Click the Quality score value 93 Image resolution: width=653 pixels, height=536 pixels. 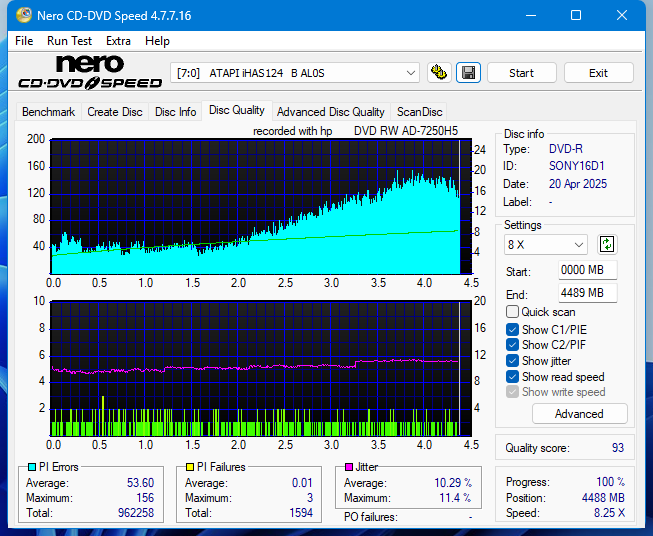(x=618, y=448)
